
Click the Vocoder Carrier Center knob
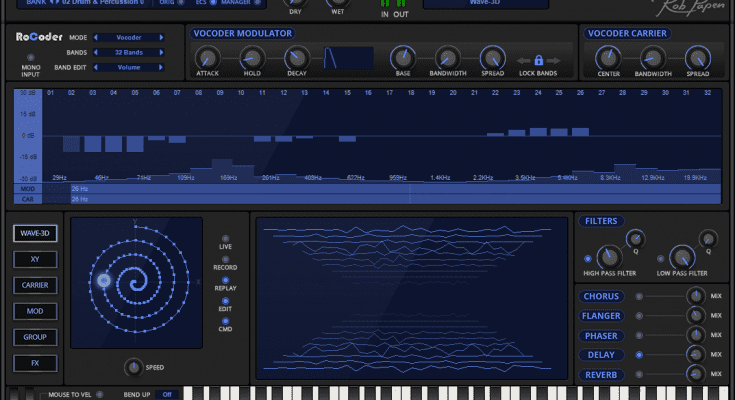click(x=608, y=59)
